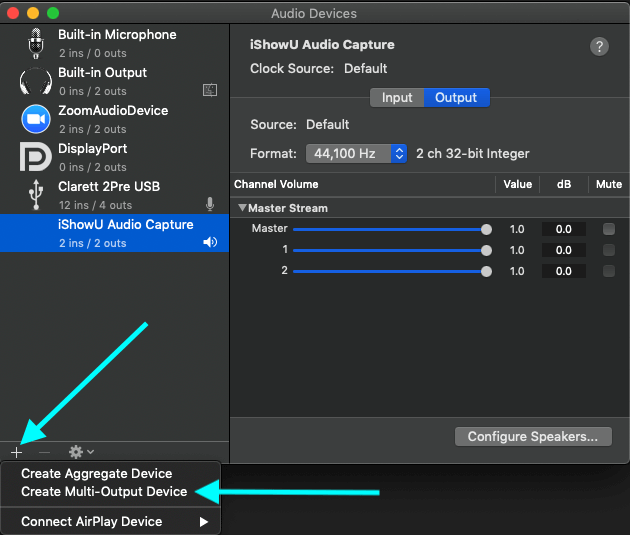The width and height of the screenshot is (630, 535).
Task: Click the plus add device button
Action: (16, 453)
